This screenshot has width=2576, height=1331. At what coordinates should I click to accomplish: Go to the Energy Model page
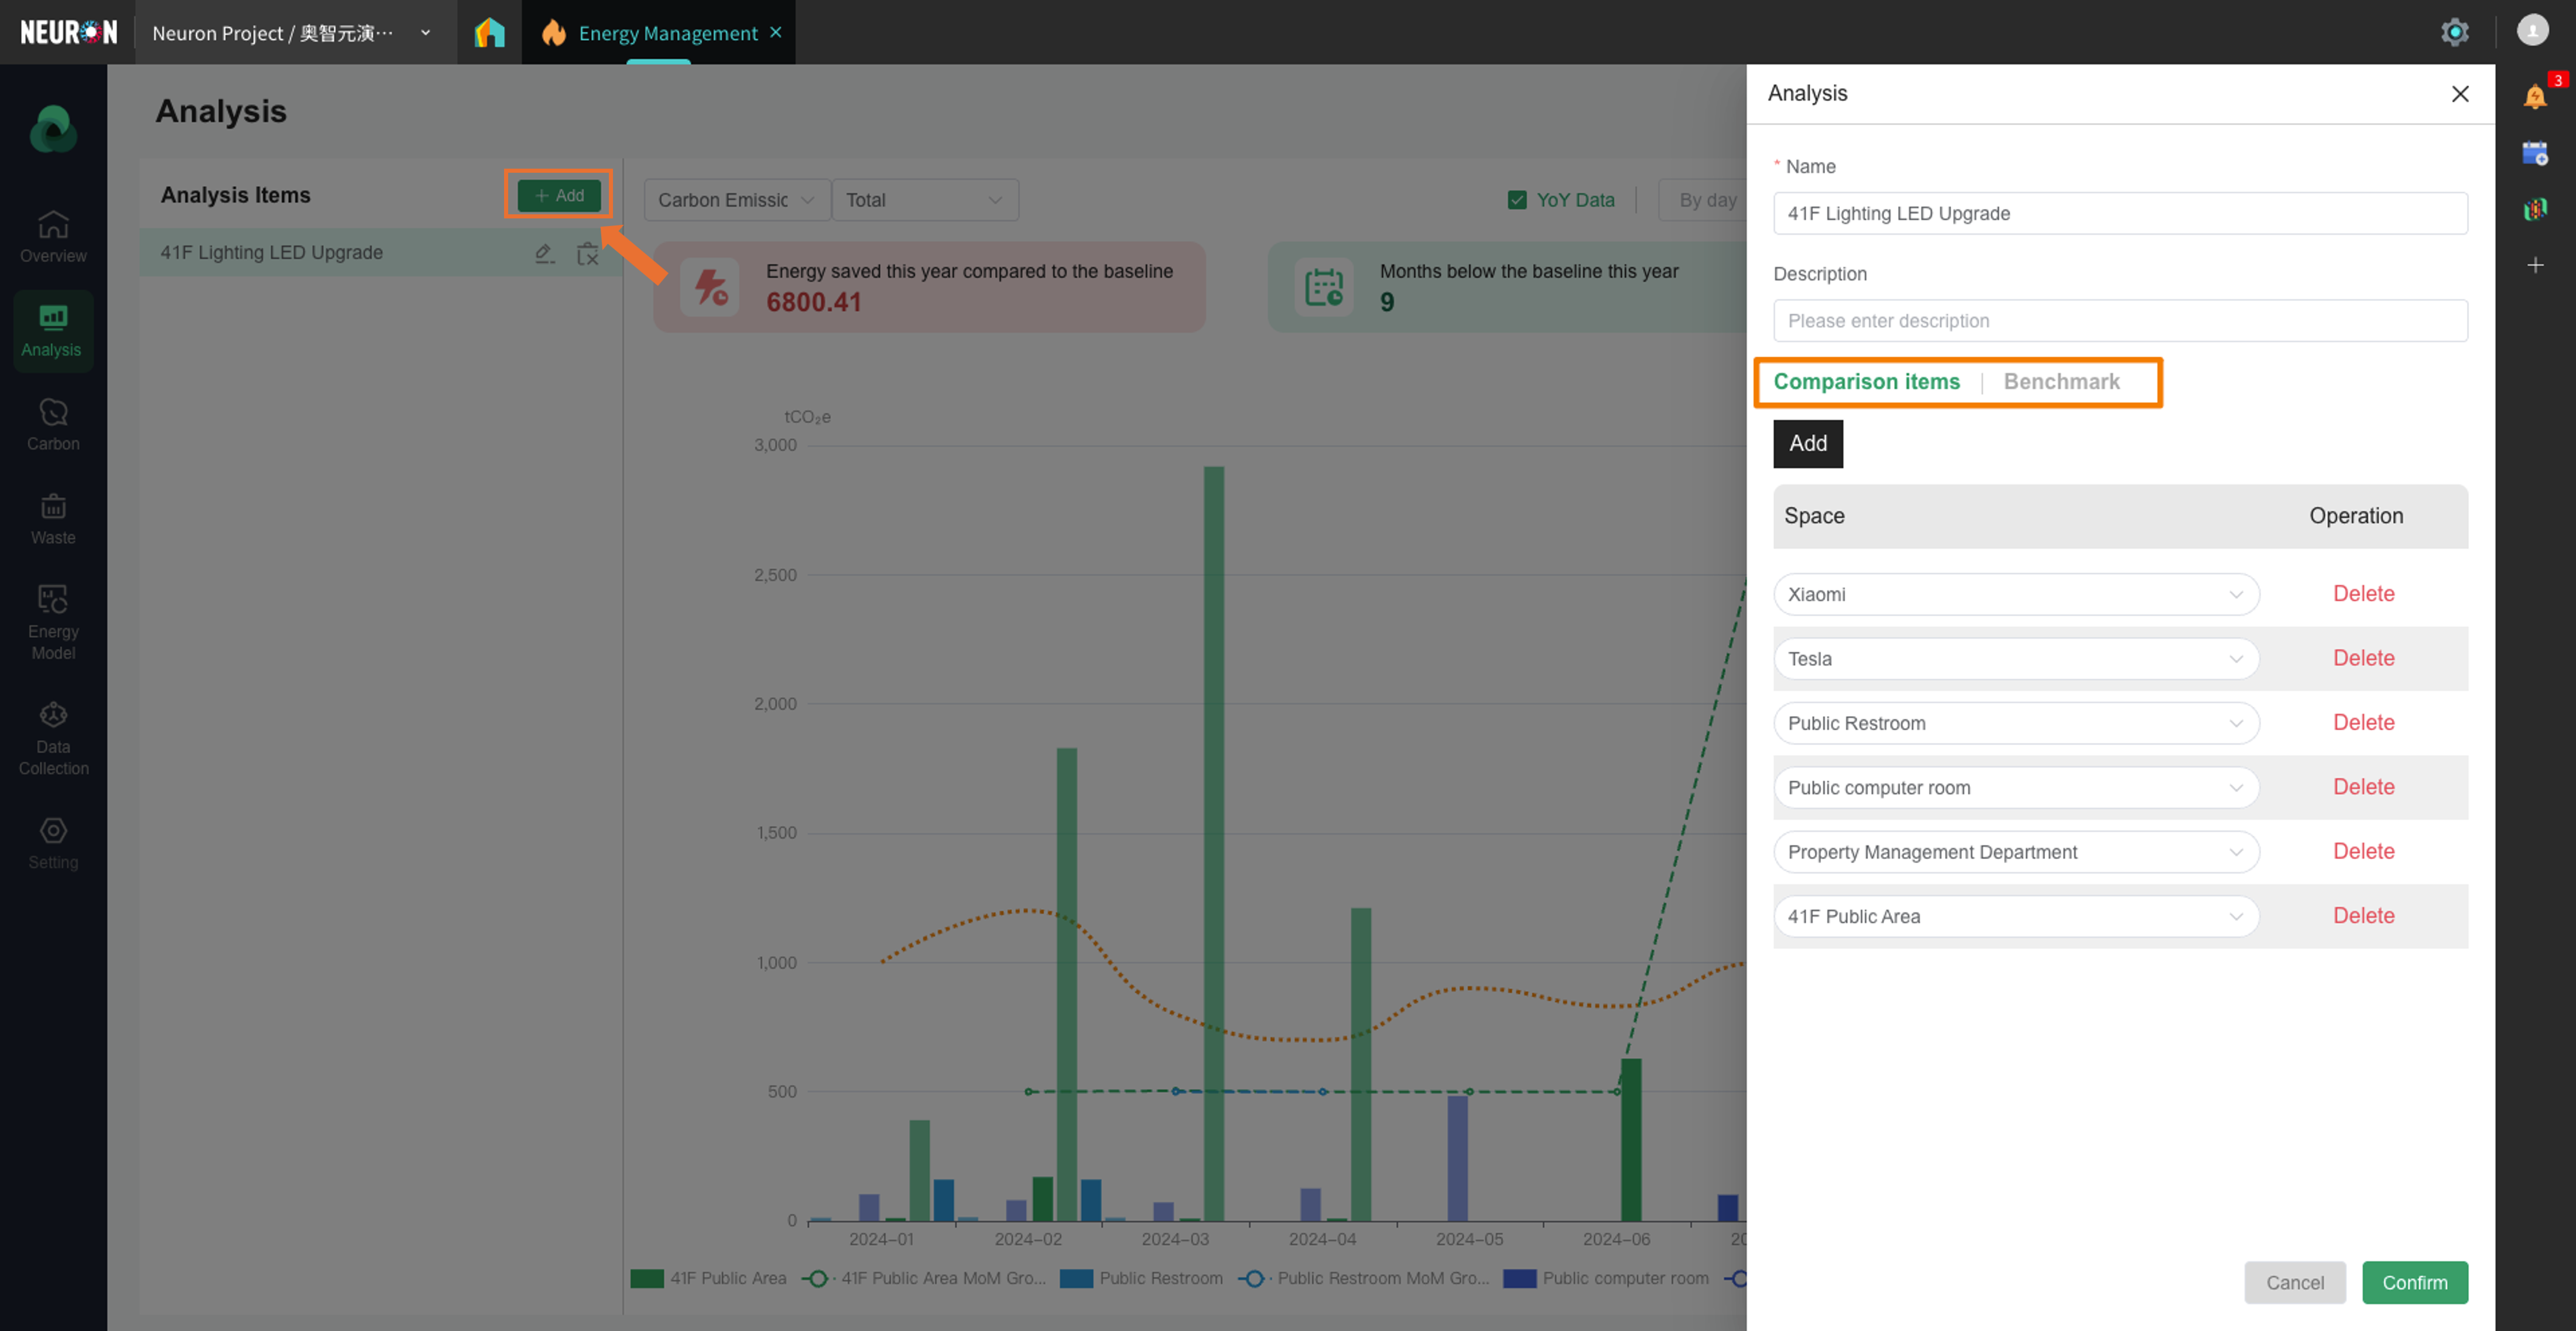coord(53,621)
